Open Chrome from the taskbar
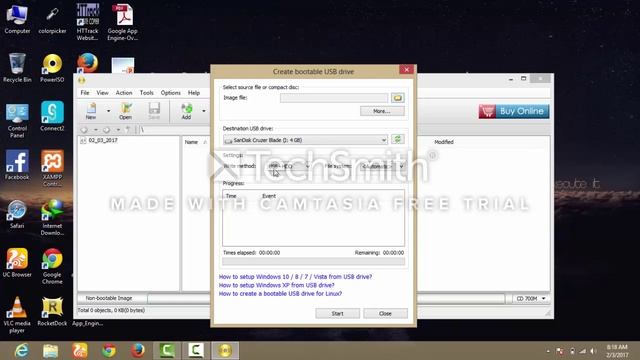The height and width of the screenshot is (360, 640). [x=109, y=351]
